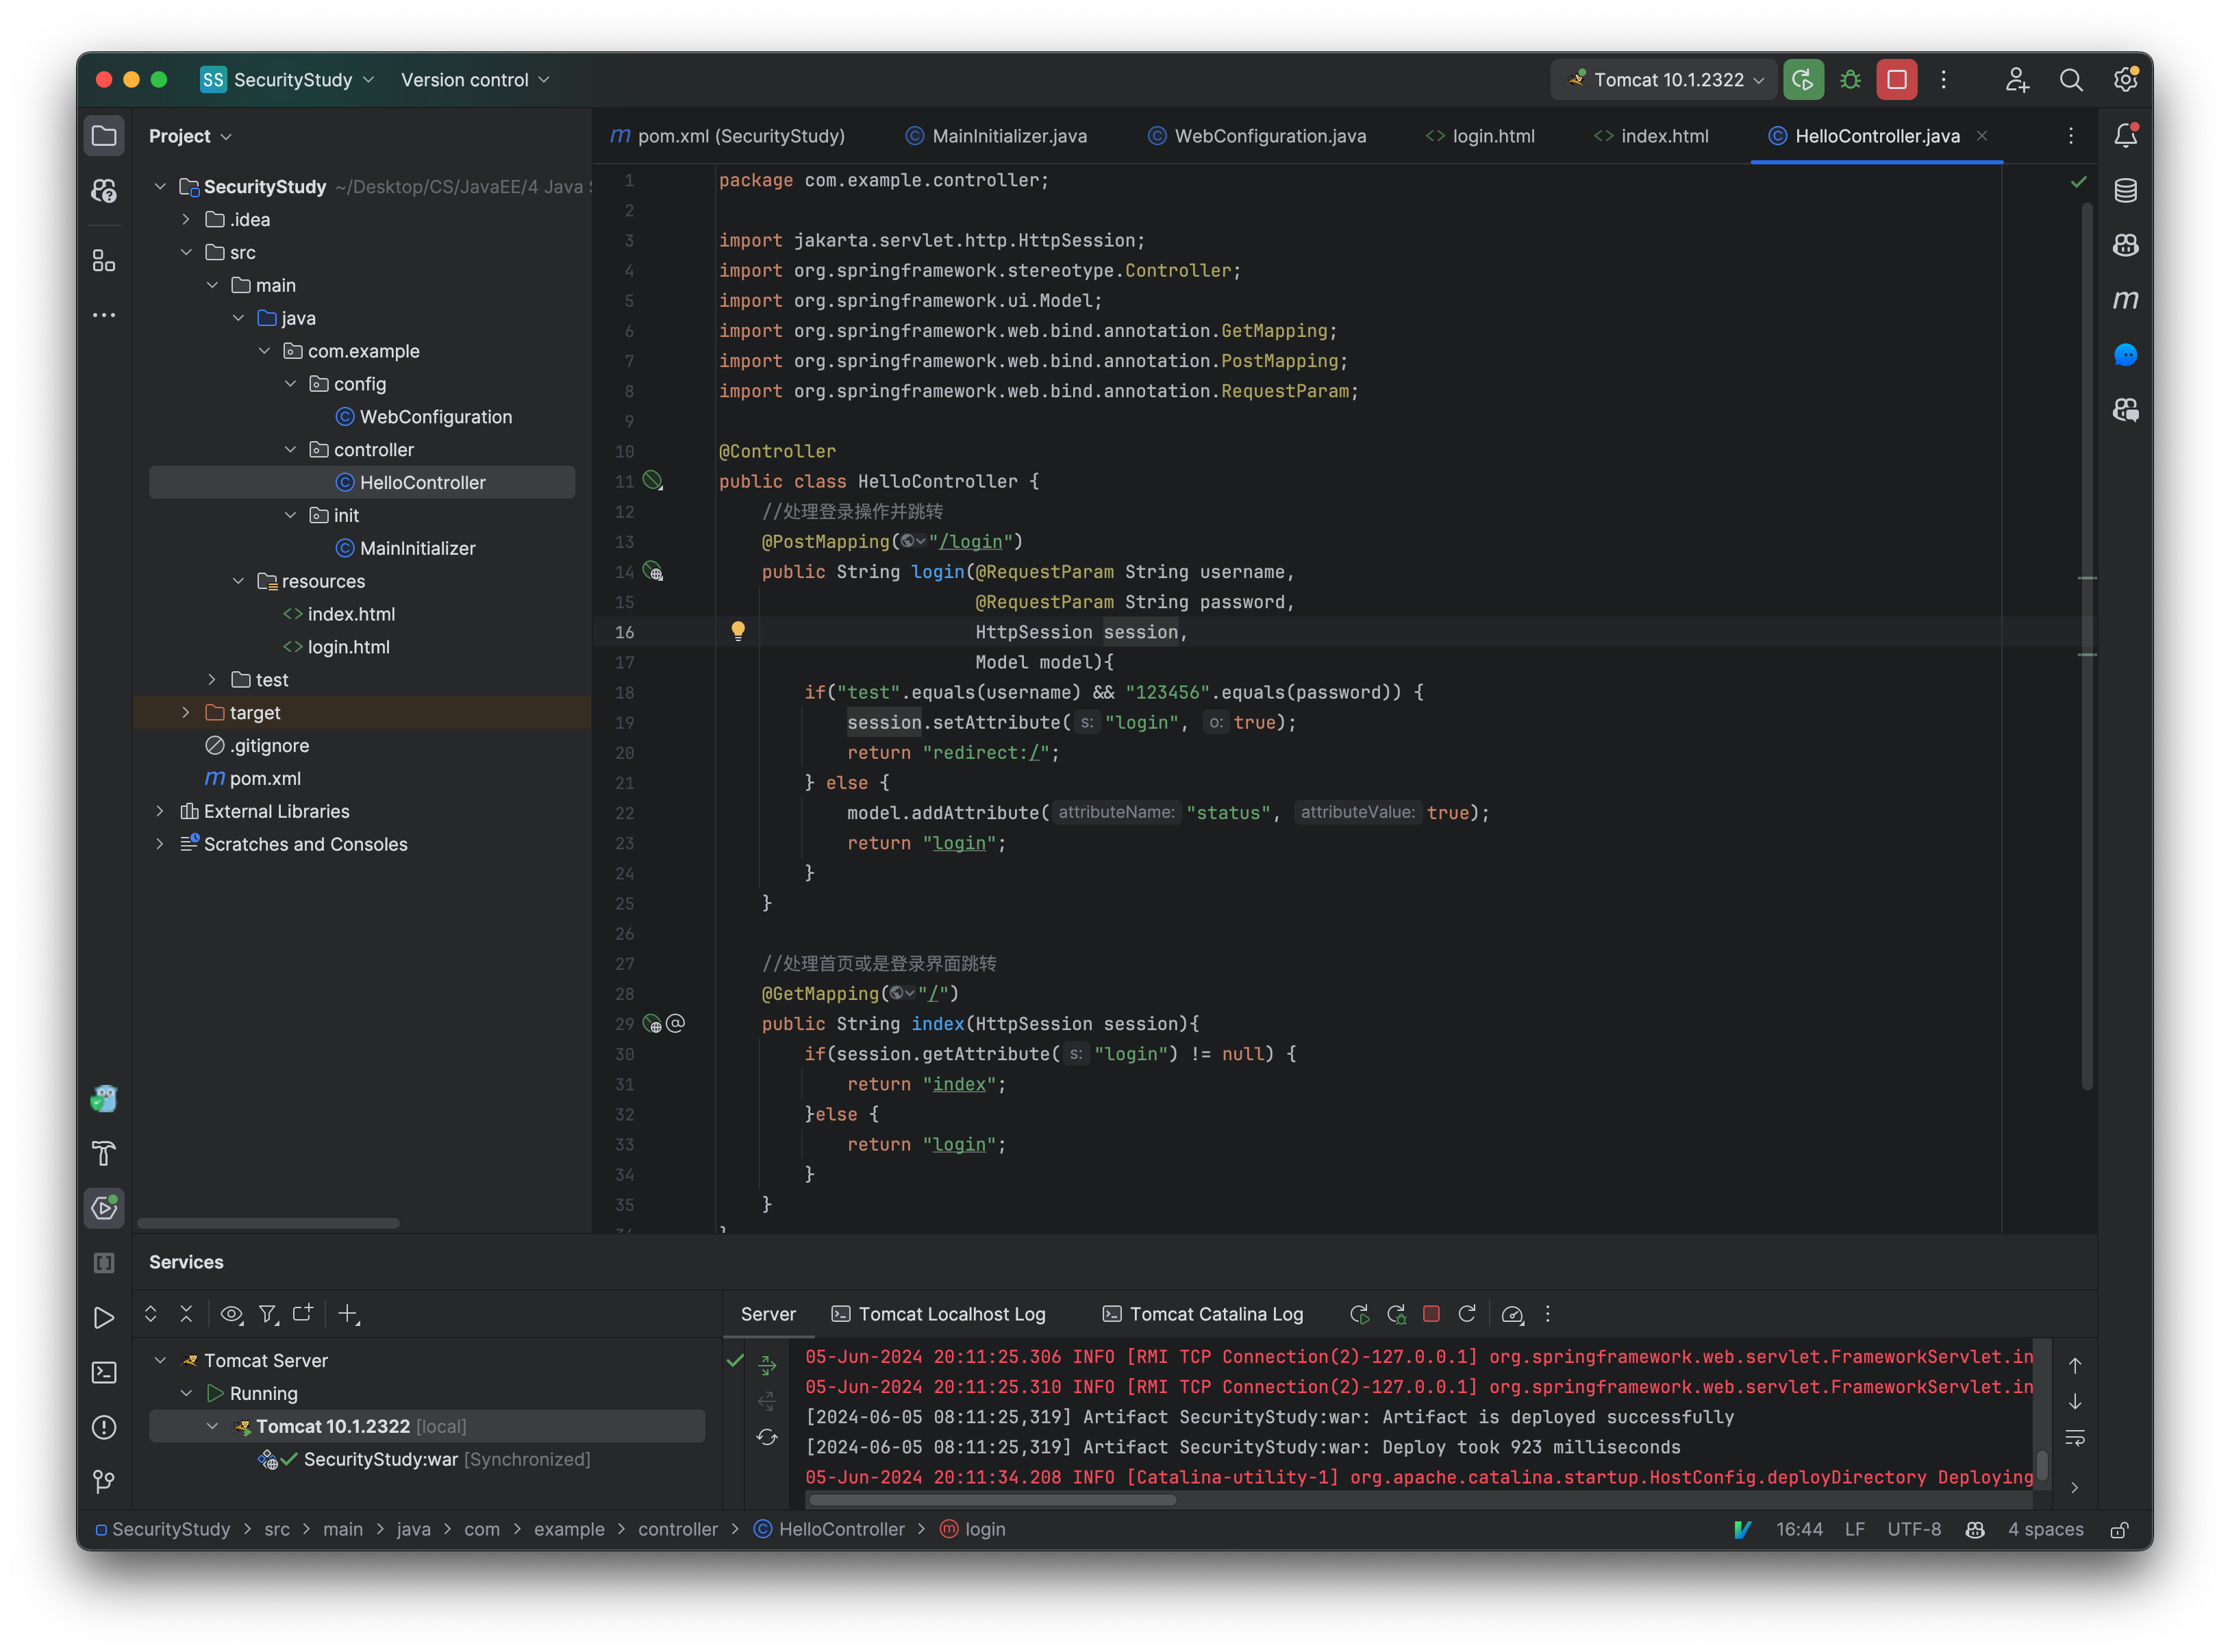Stop the running Tomcat server
This screenshot has width=2230, height=1652.
coord(1897,79)
